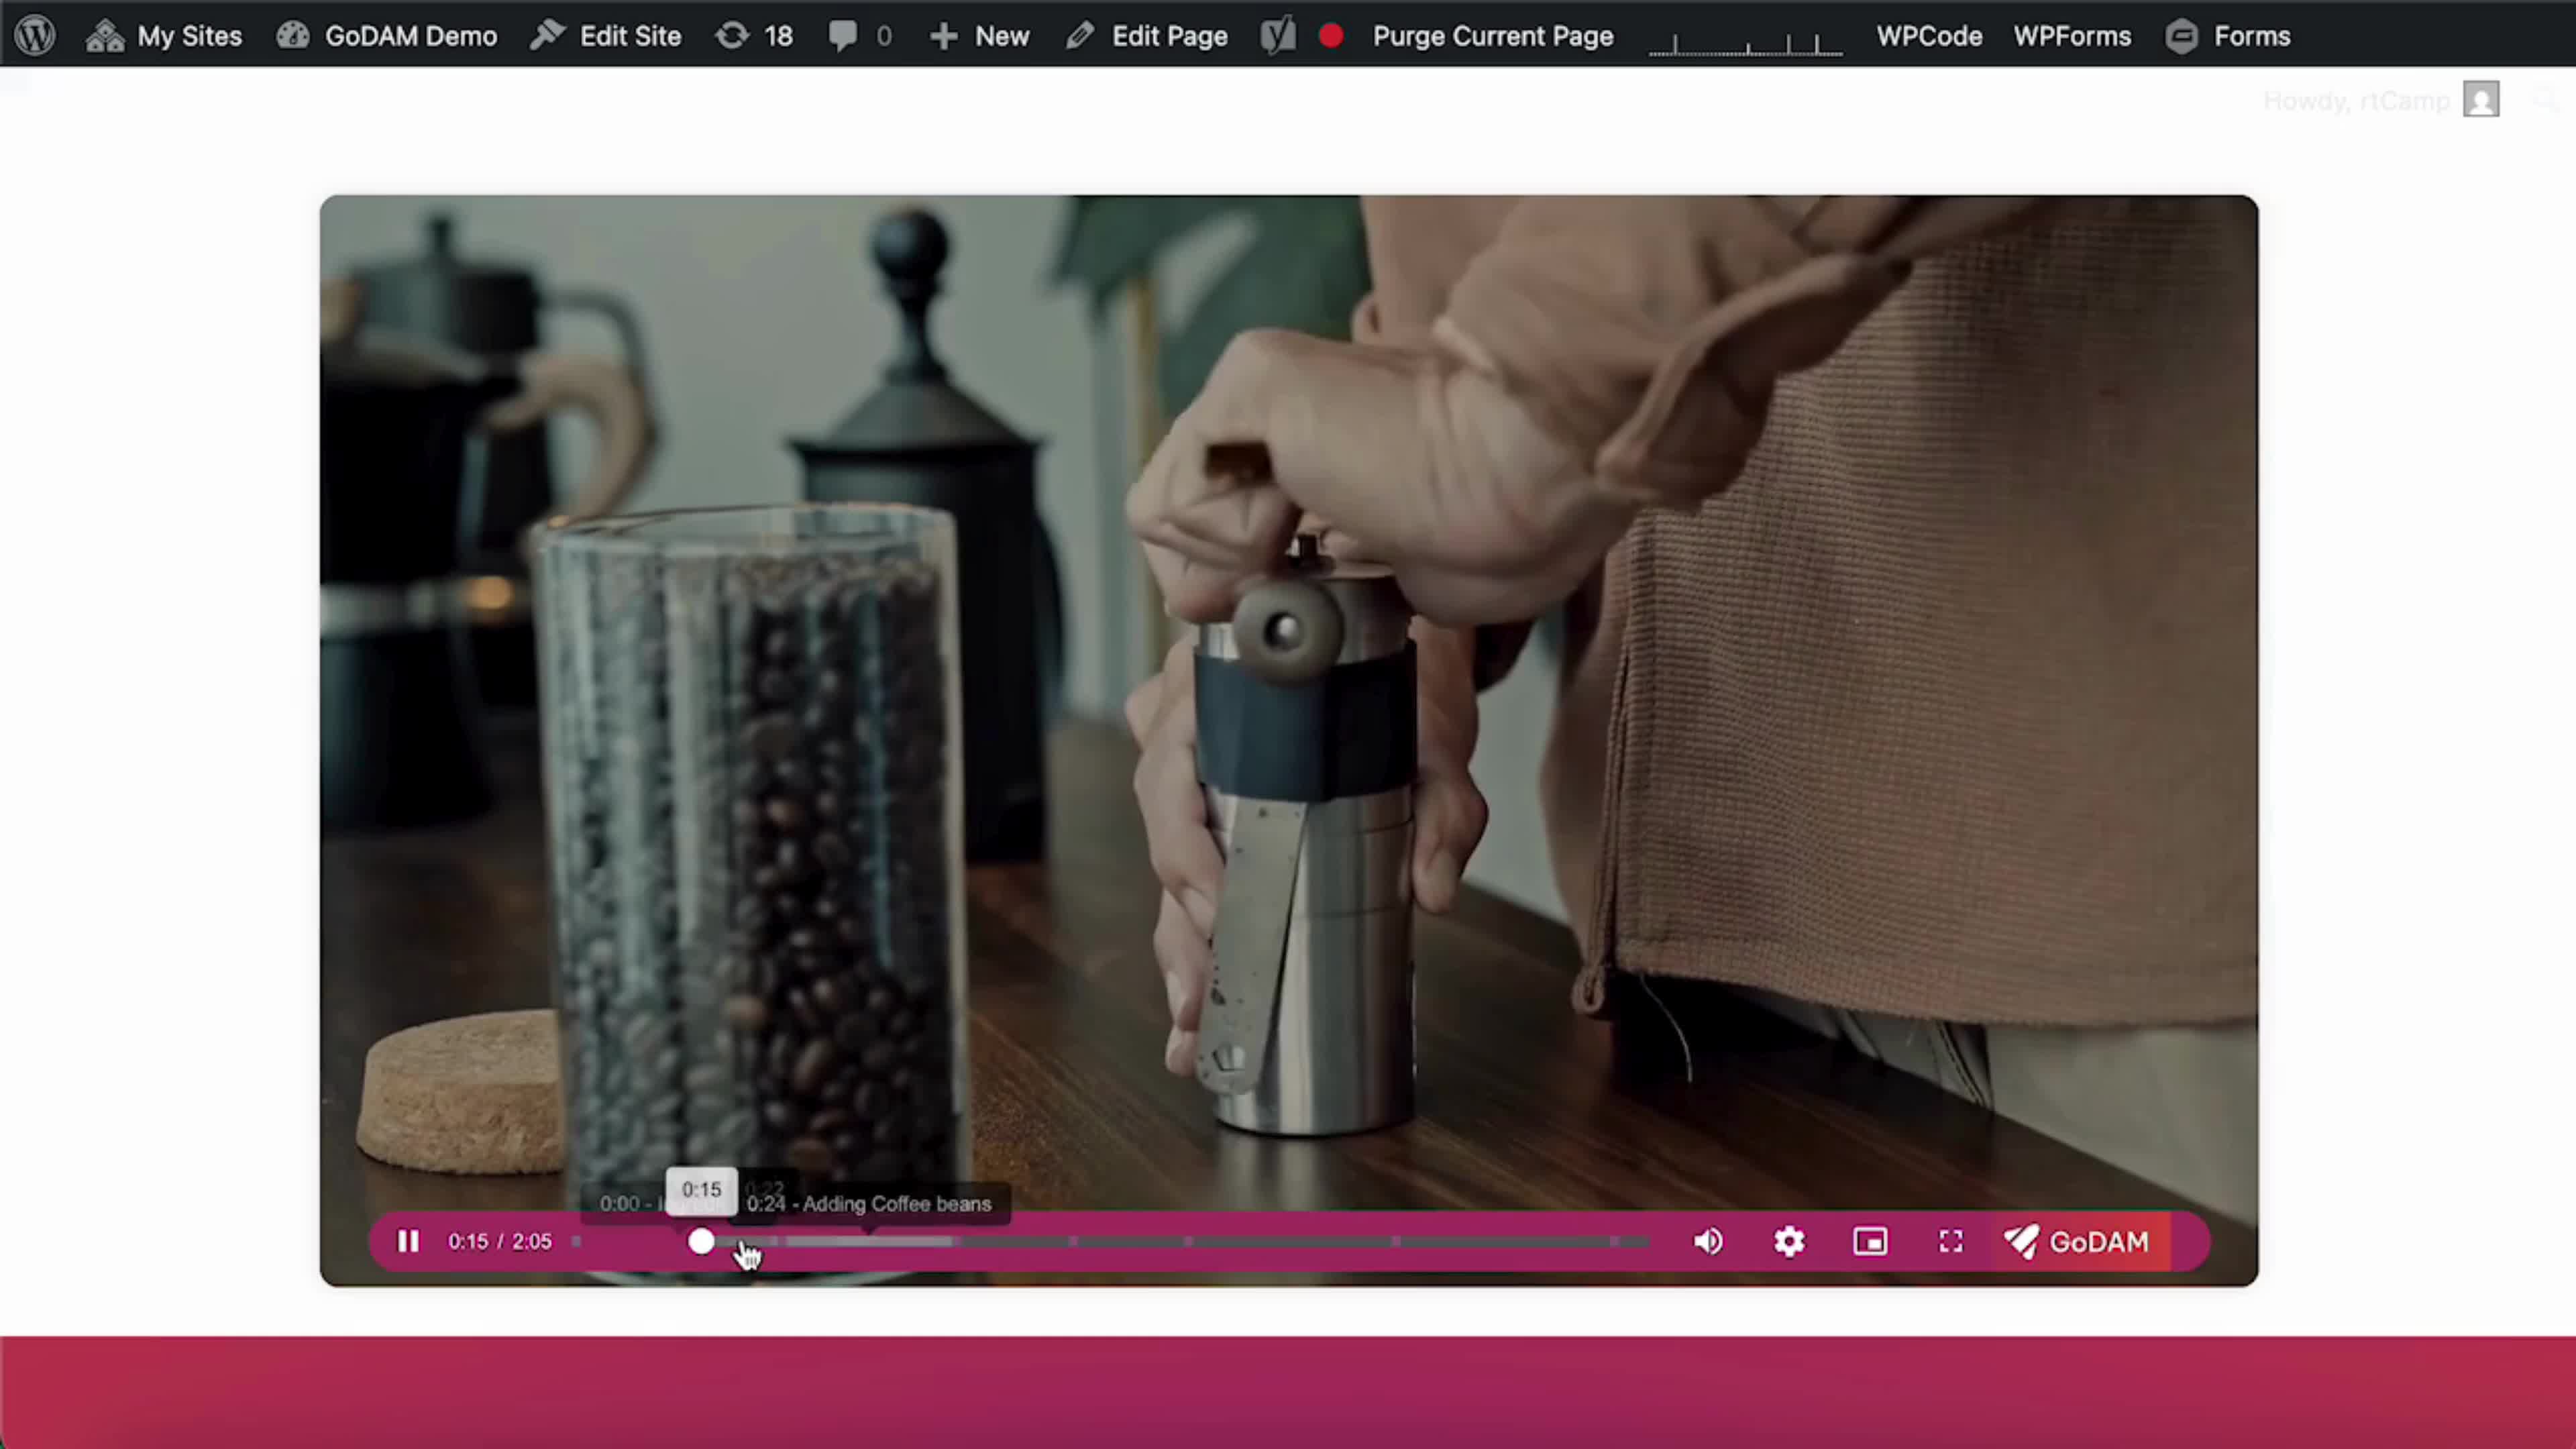Click the Yoast SEO icon
This screenshot has height=1449, width=2576.
(1277, 36)
